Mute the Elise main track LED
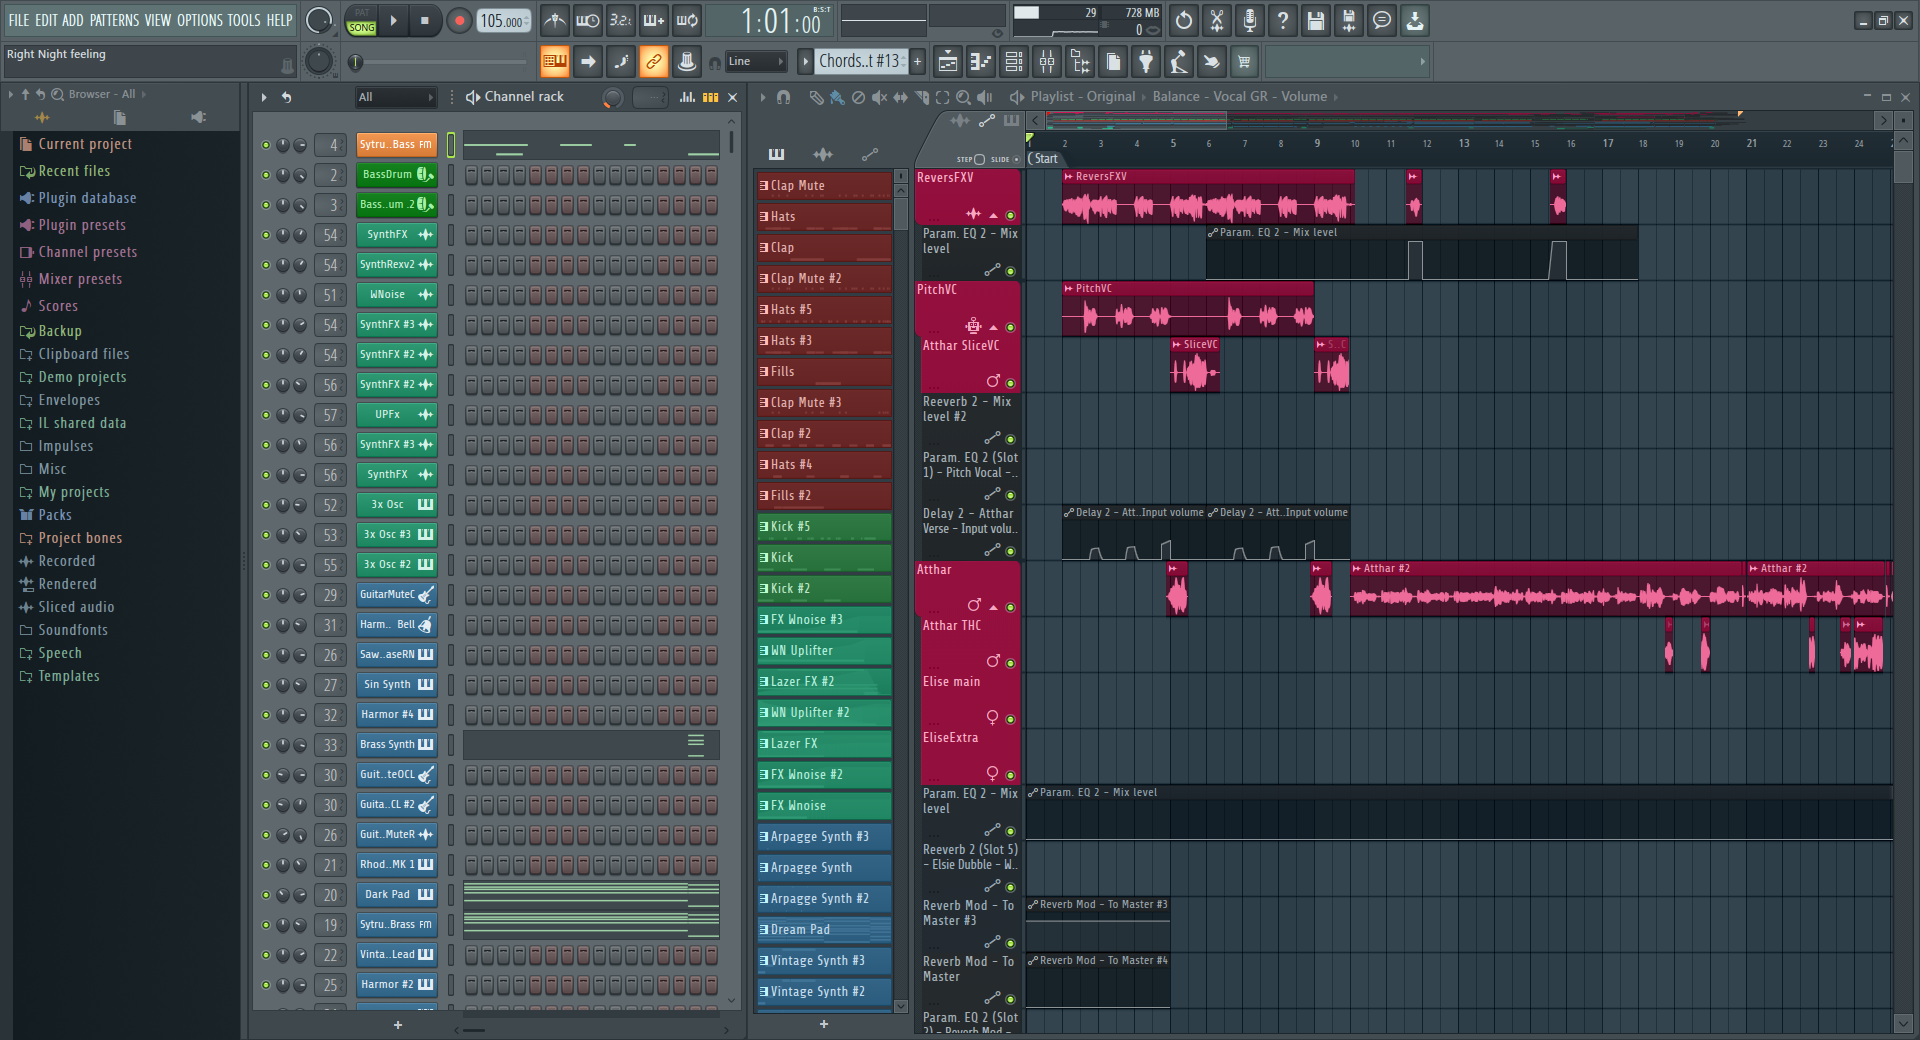1920x1040 pixels. point(1010,719)
